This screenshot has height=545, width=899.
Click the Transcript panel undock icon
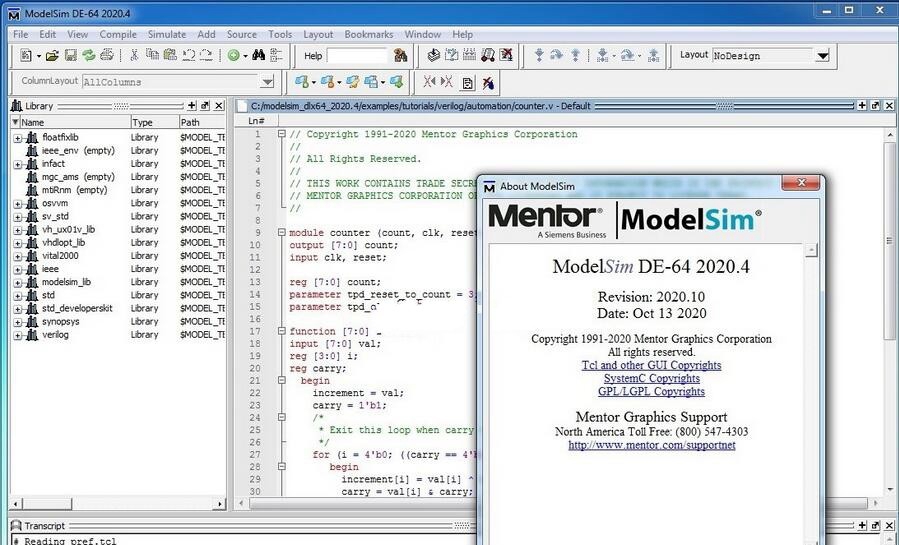point(875,525)
